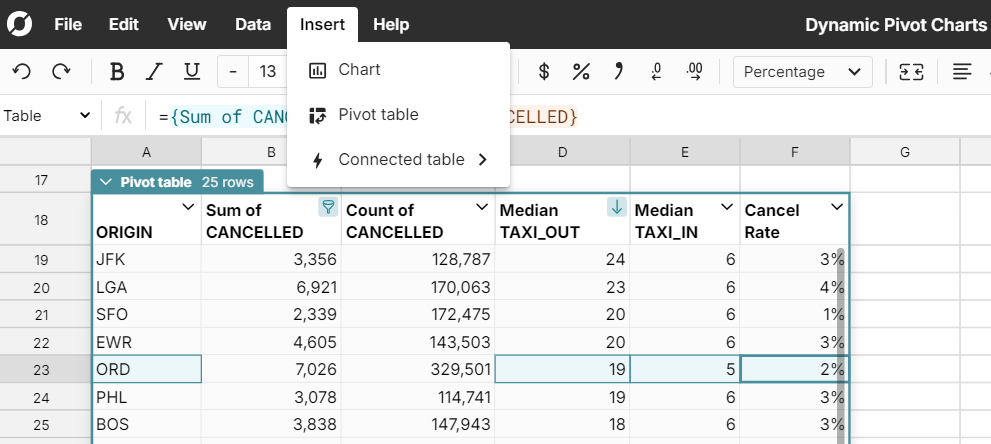Open Connected table submenu

tap(400, 160)
